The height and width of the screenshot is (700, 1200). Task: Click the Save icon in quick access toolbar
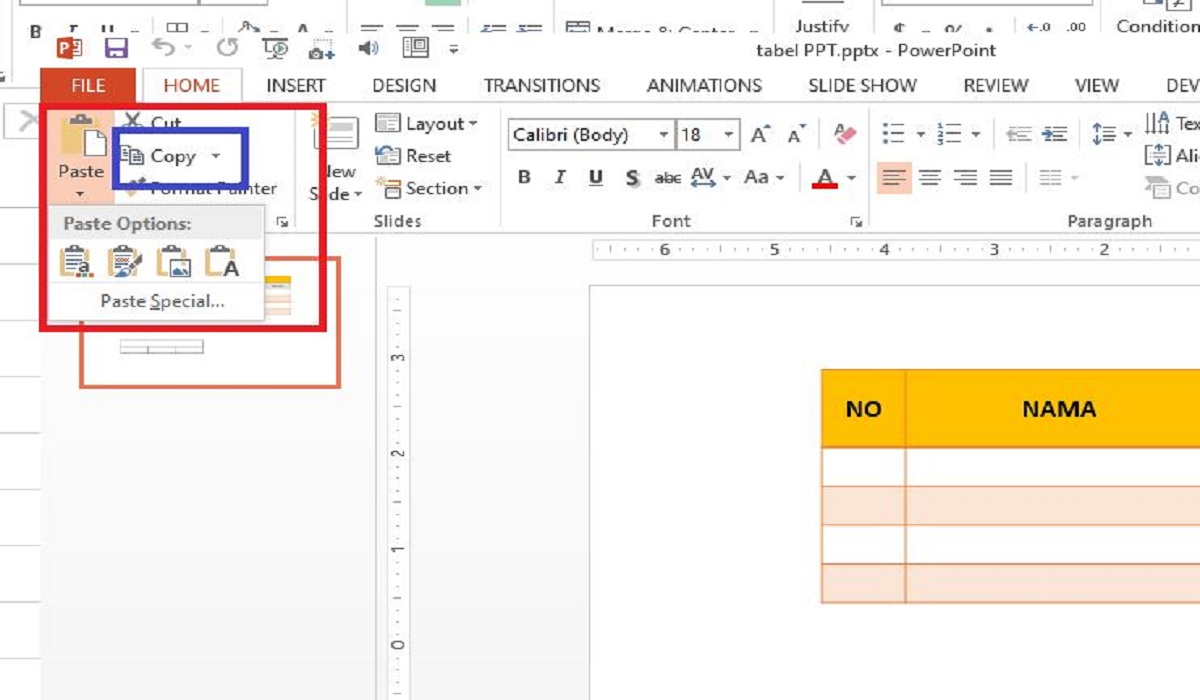point(116,48)
